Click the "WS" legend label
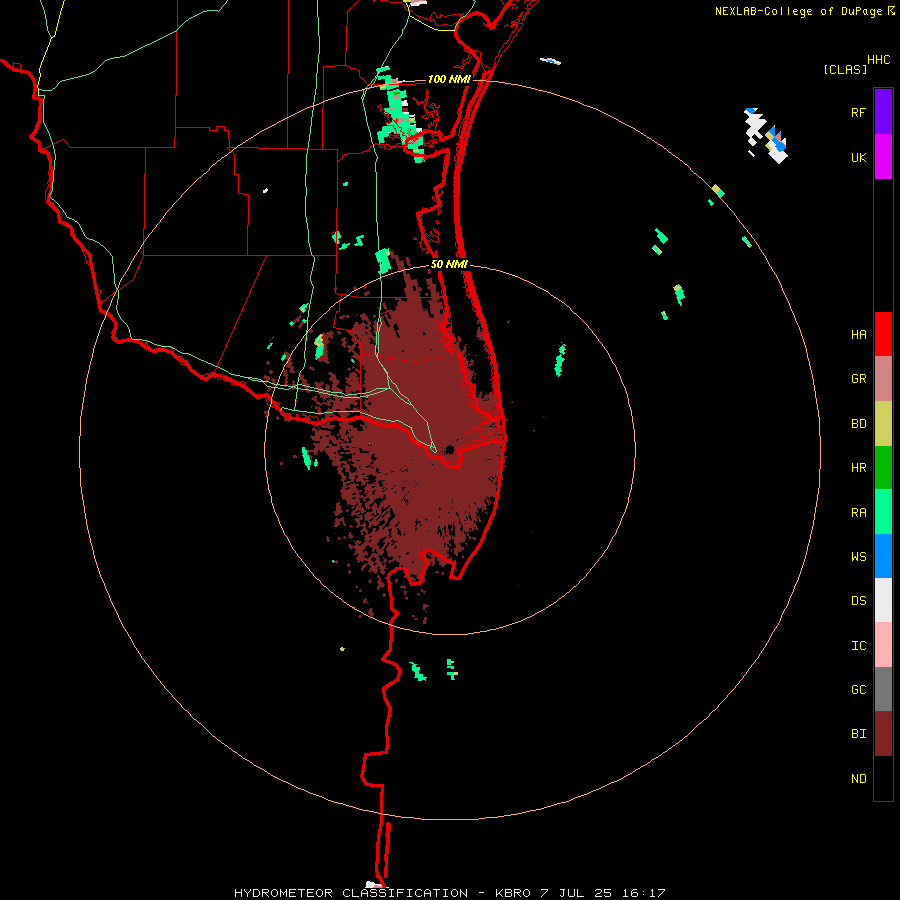The height and width of the screenshot is (900, 900). [x=858, y=557]
